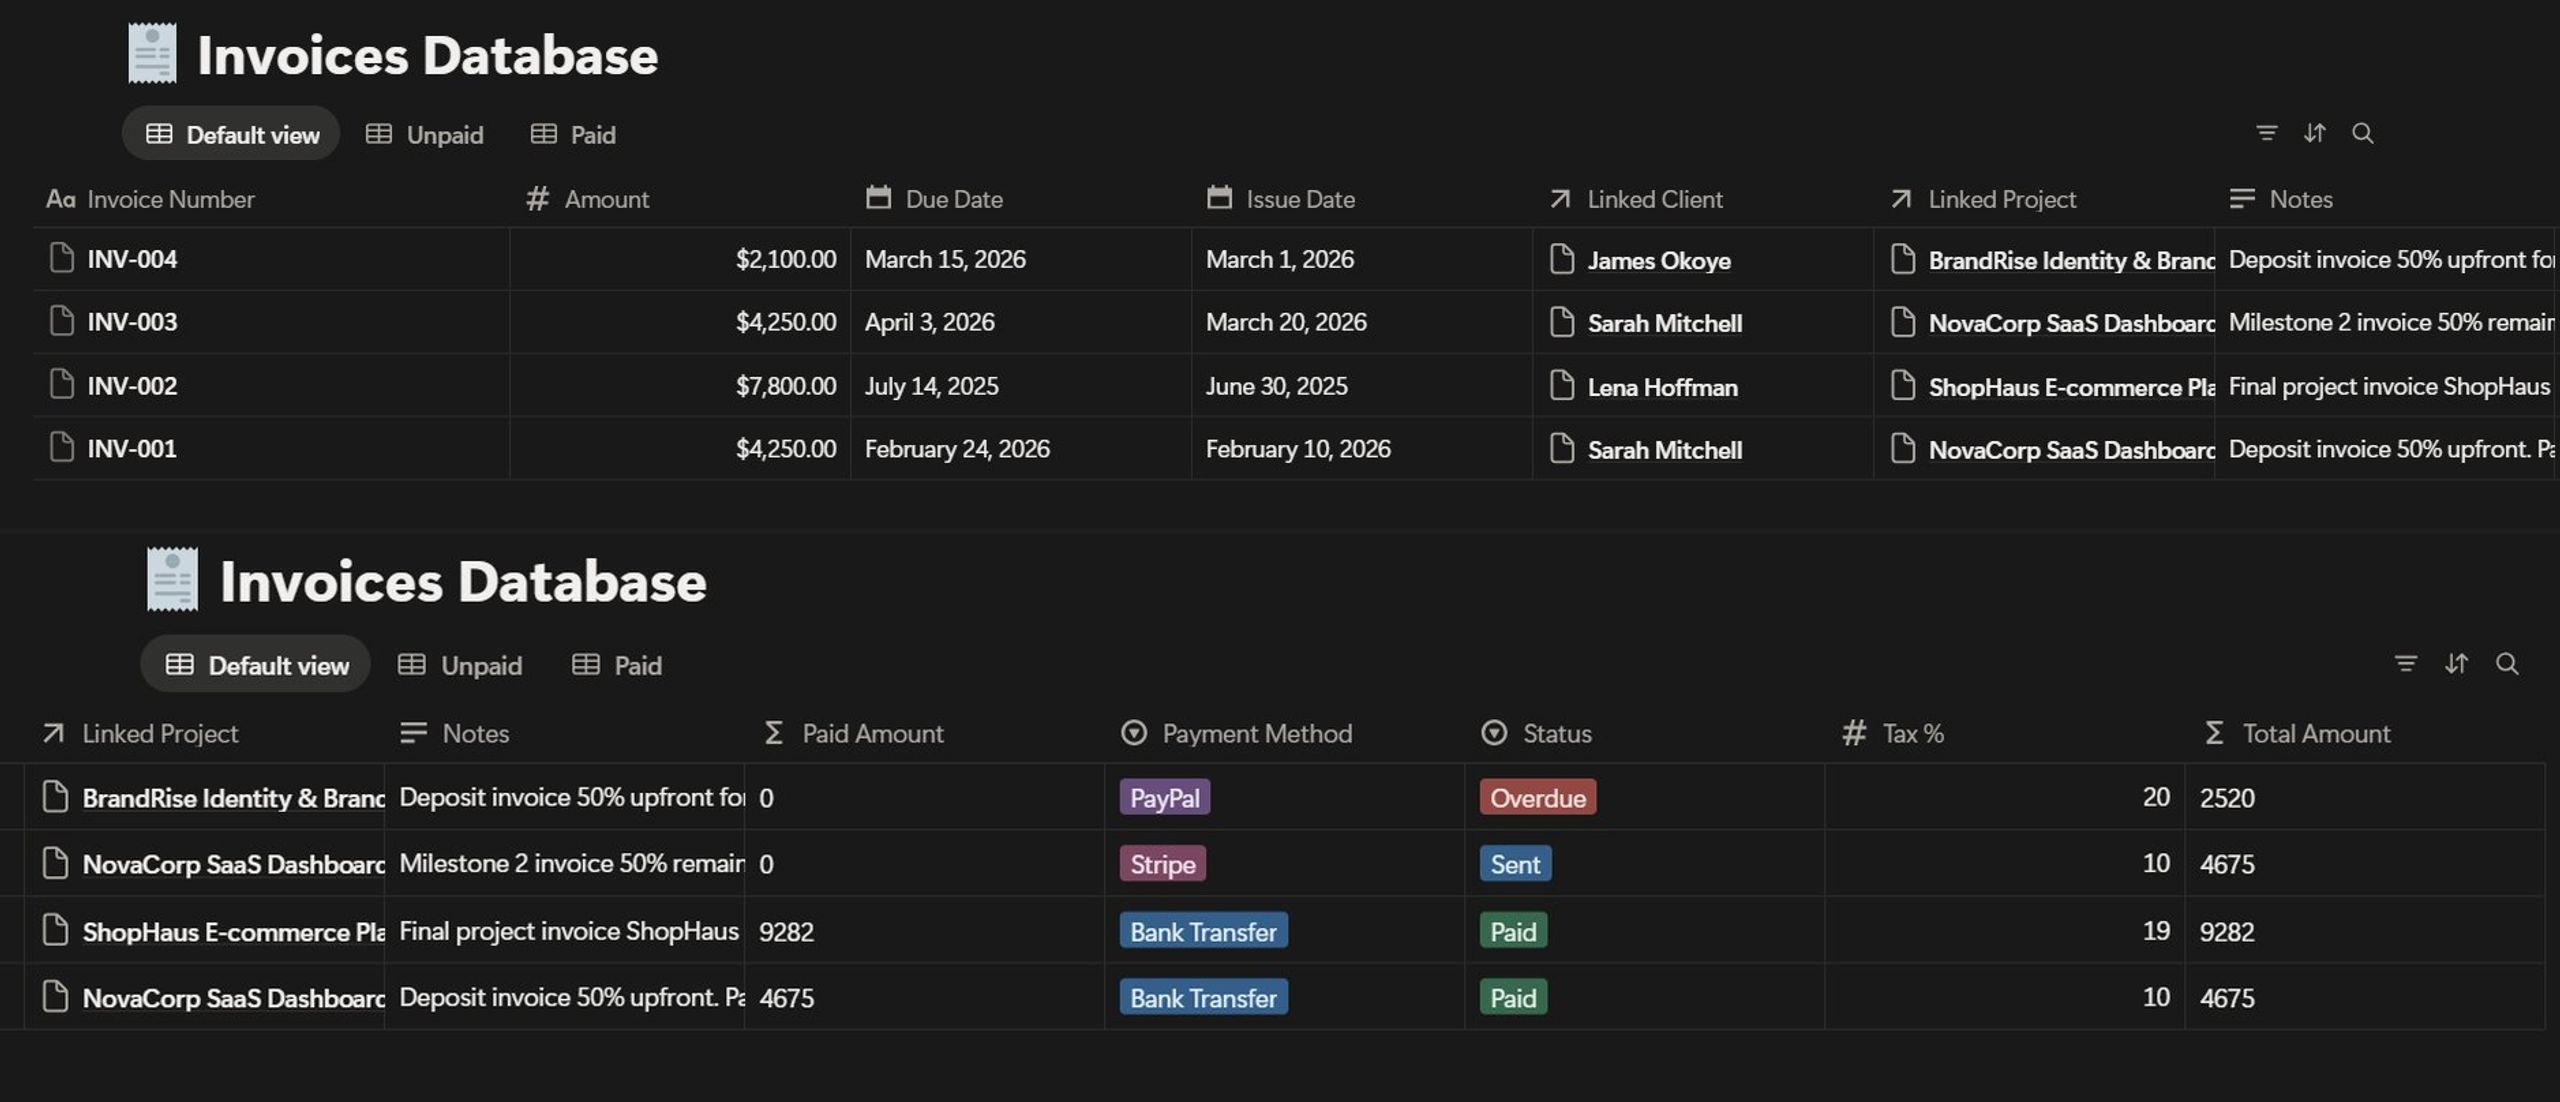This screenshot has width=2560, height=1102.
Task: Select Default view tab in top database
Action: (x=231, y=134)
